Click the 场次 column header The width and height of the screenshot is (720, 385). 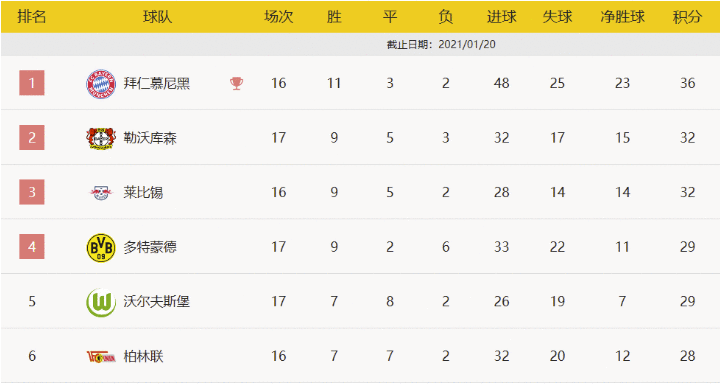(x=279, y=17)
